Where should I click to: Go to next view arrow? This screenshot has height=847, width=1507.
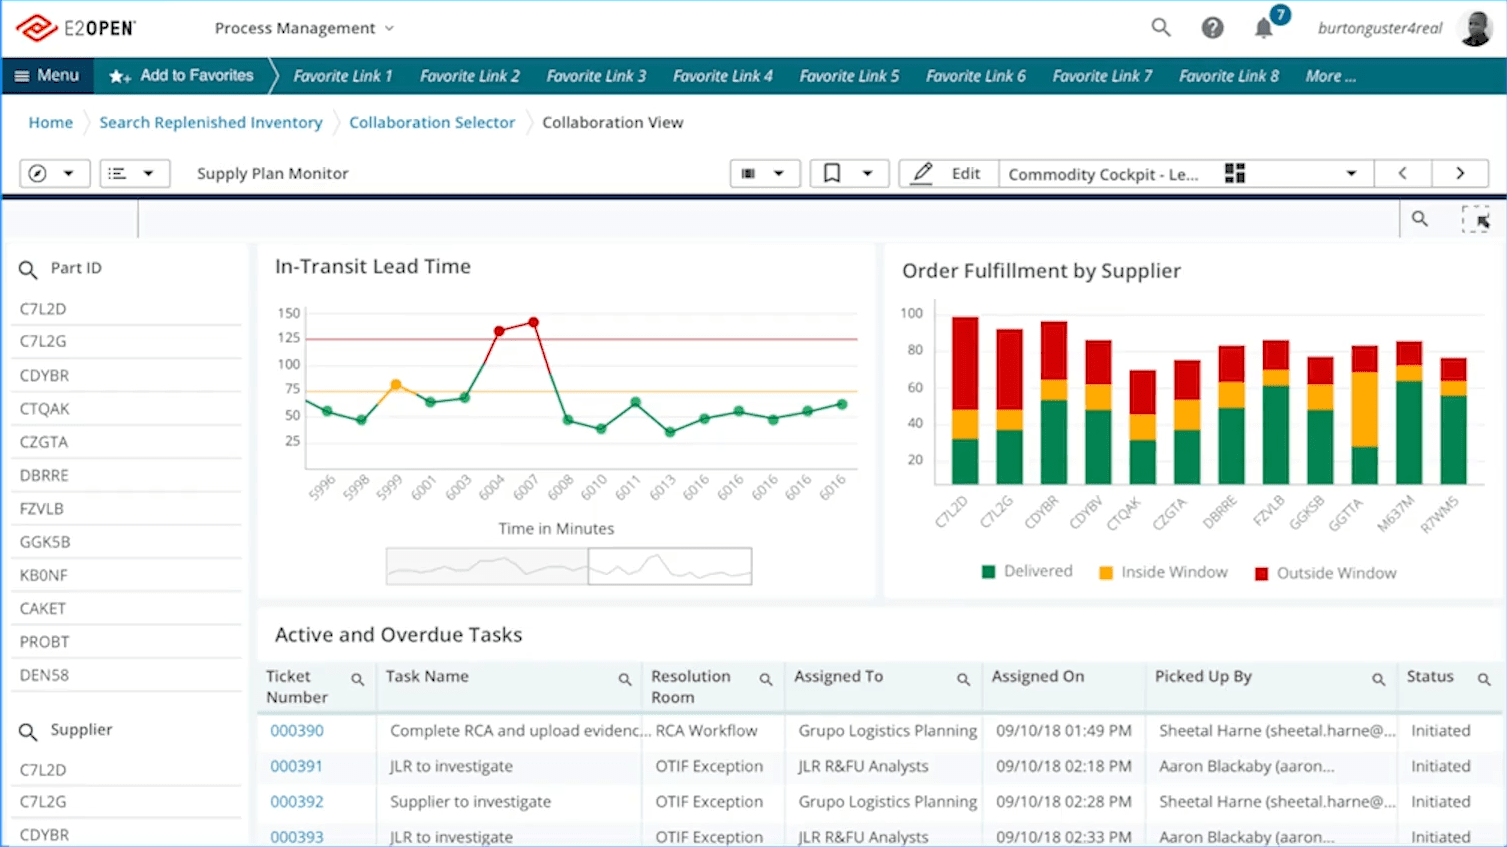click(1459, 173)
